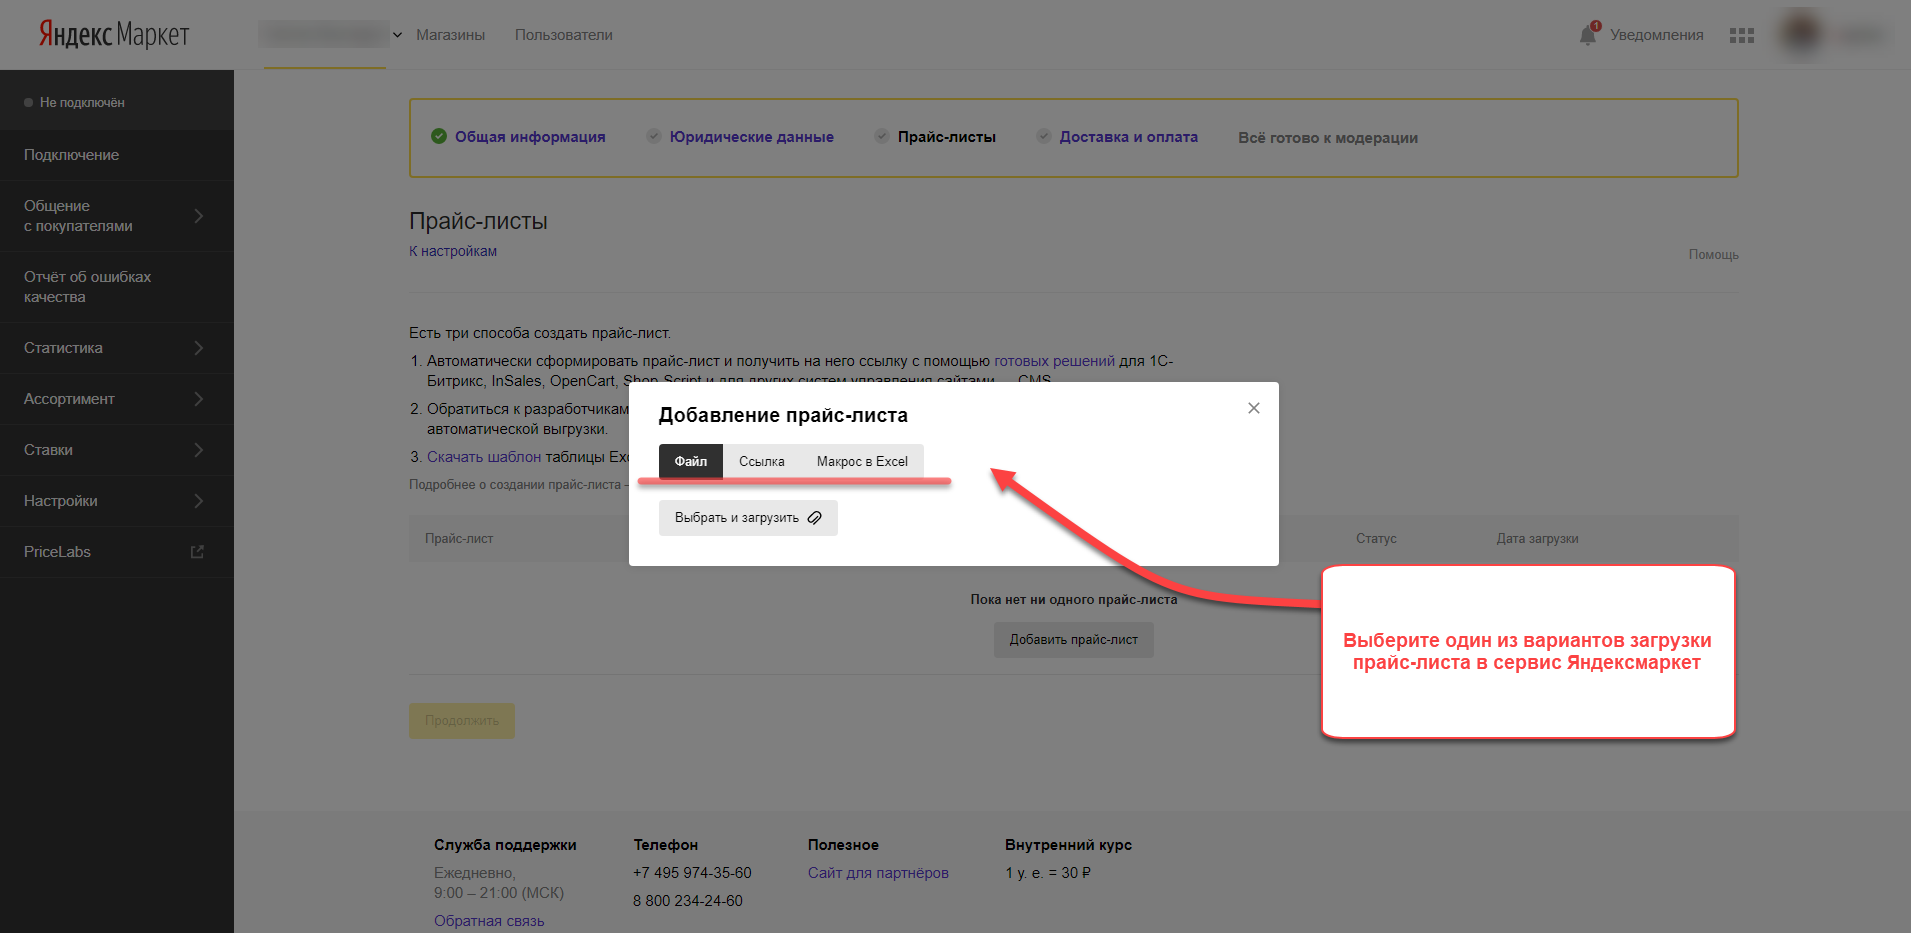Click the green checkmark by Общая информация
1911x933 pixels.
[439, 136]
